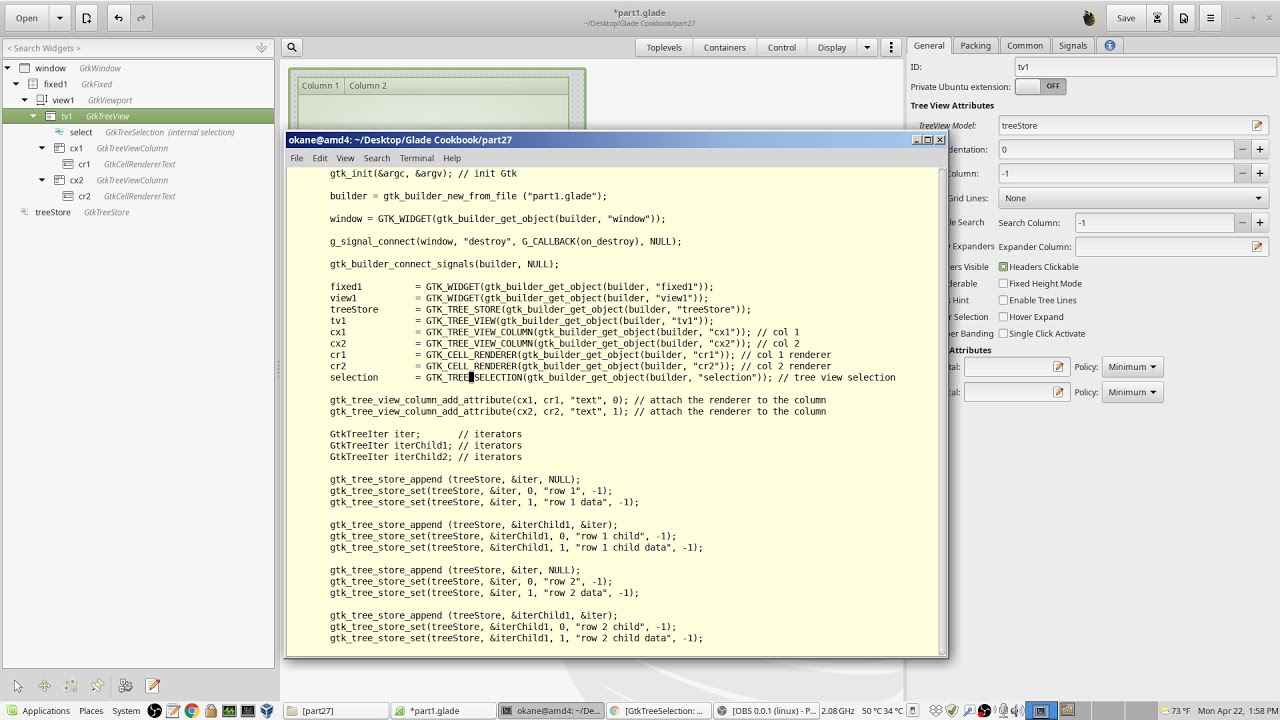1280x720 pixels.
Task: Edit the TreeView Model treeStore pencil icon
Action: tap(1257, 126)
